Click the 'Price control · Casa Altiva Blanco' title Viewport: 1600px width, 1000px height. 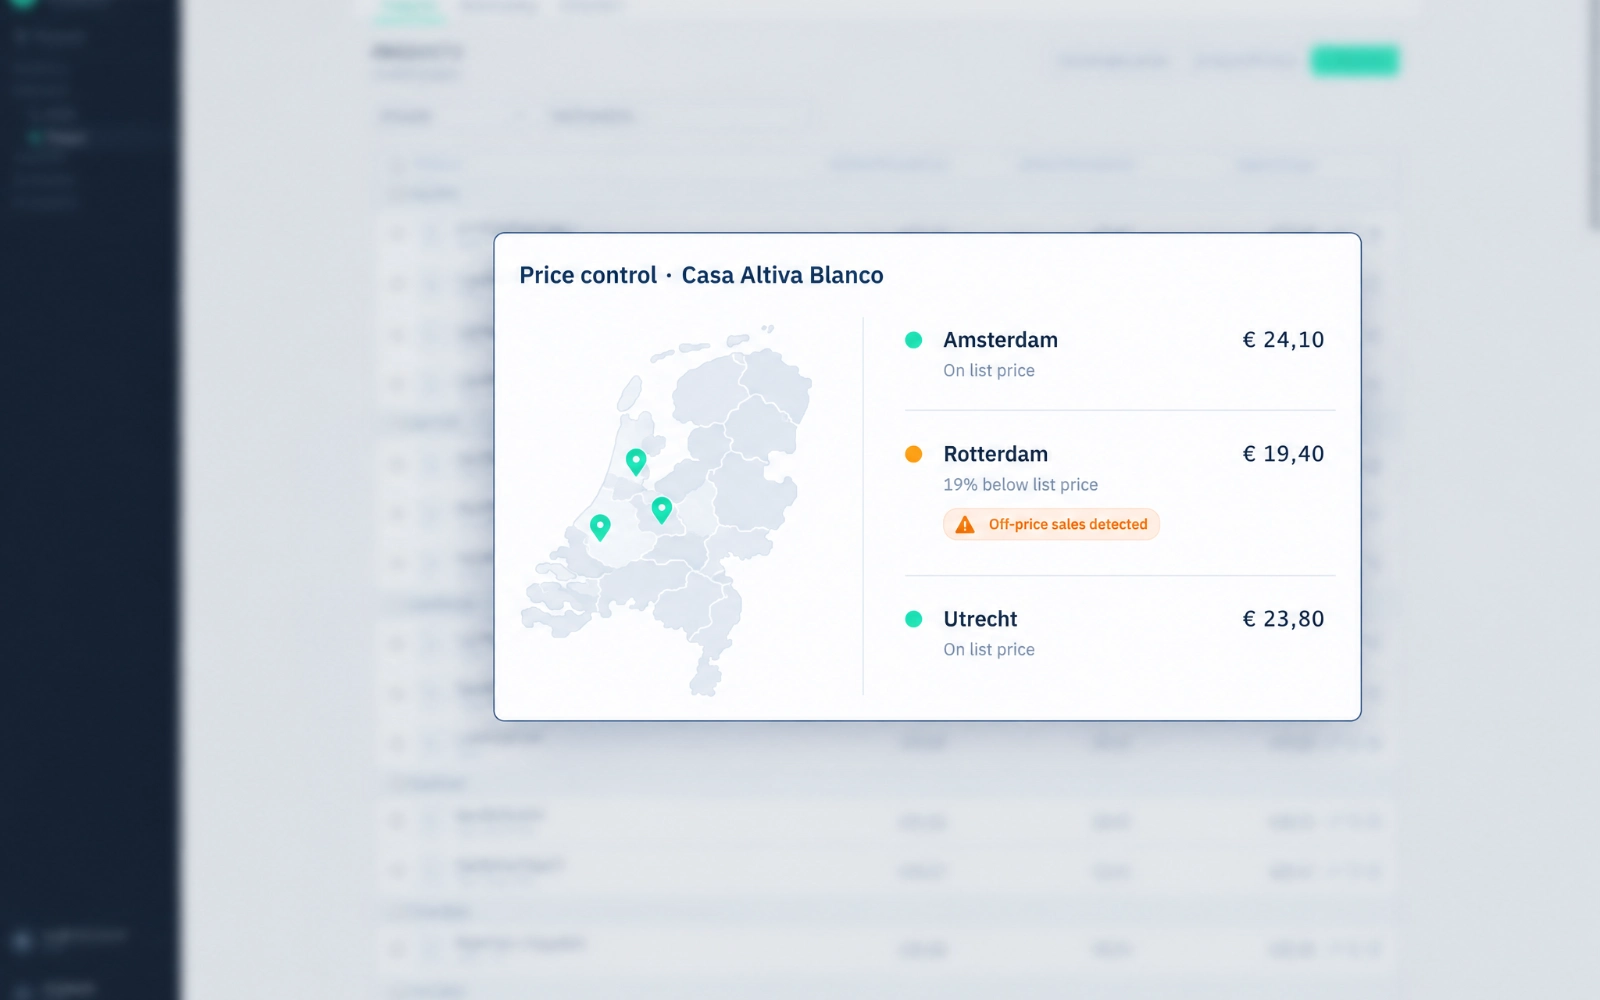[701, 275]
